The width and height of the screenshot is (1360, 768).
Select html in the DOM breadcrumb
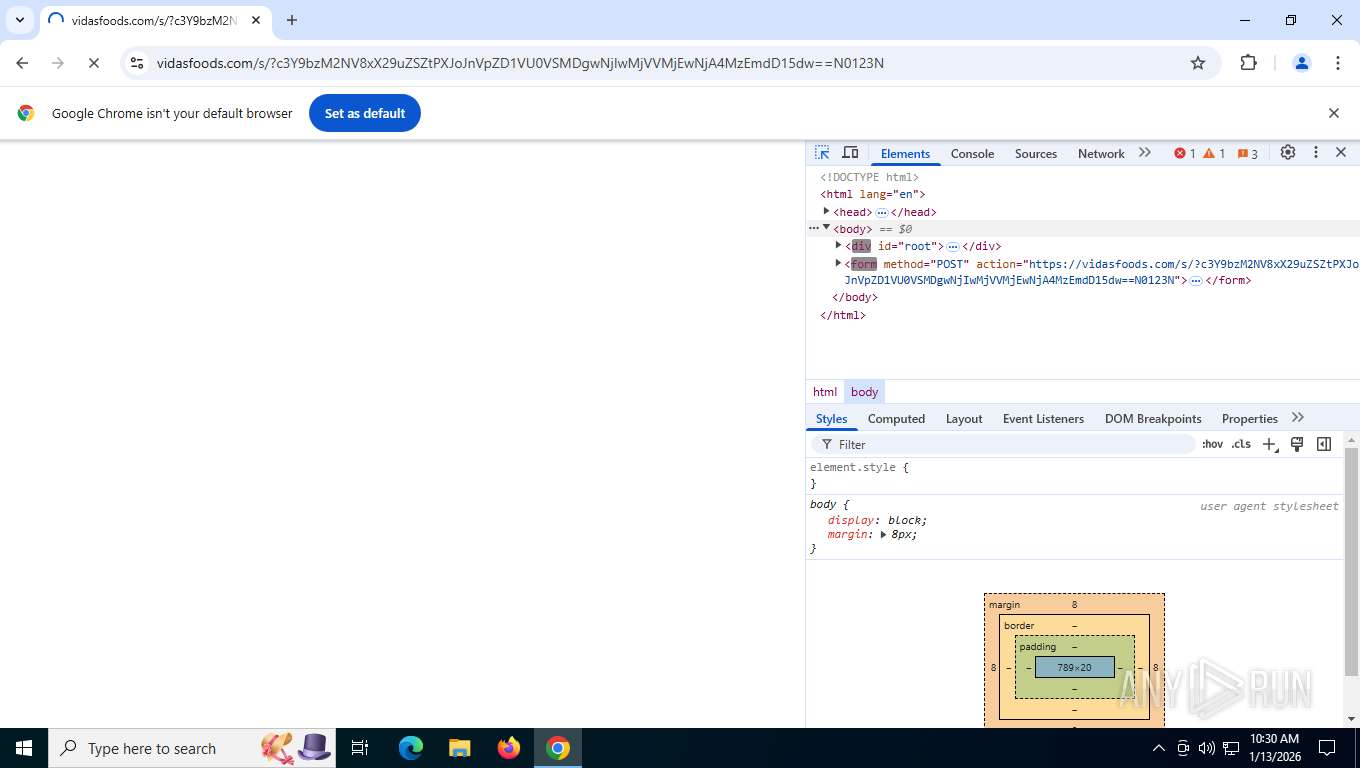825,392
